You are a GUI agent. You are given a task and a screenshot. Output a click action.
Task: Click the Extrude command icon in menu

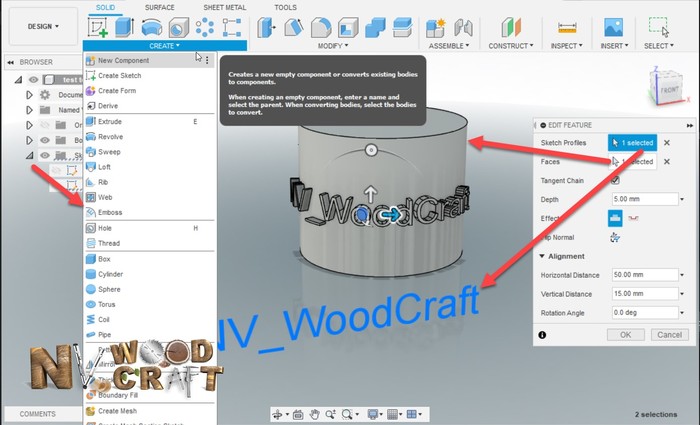(91, 121)
